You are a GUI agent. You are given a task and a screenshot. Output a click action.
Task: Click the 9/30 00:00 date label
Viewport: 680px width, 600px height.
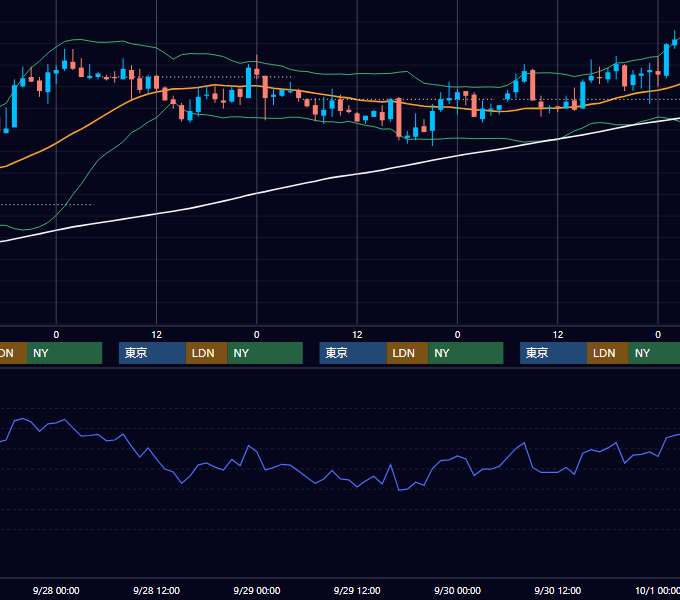[458, 590]
